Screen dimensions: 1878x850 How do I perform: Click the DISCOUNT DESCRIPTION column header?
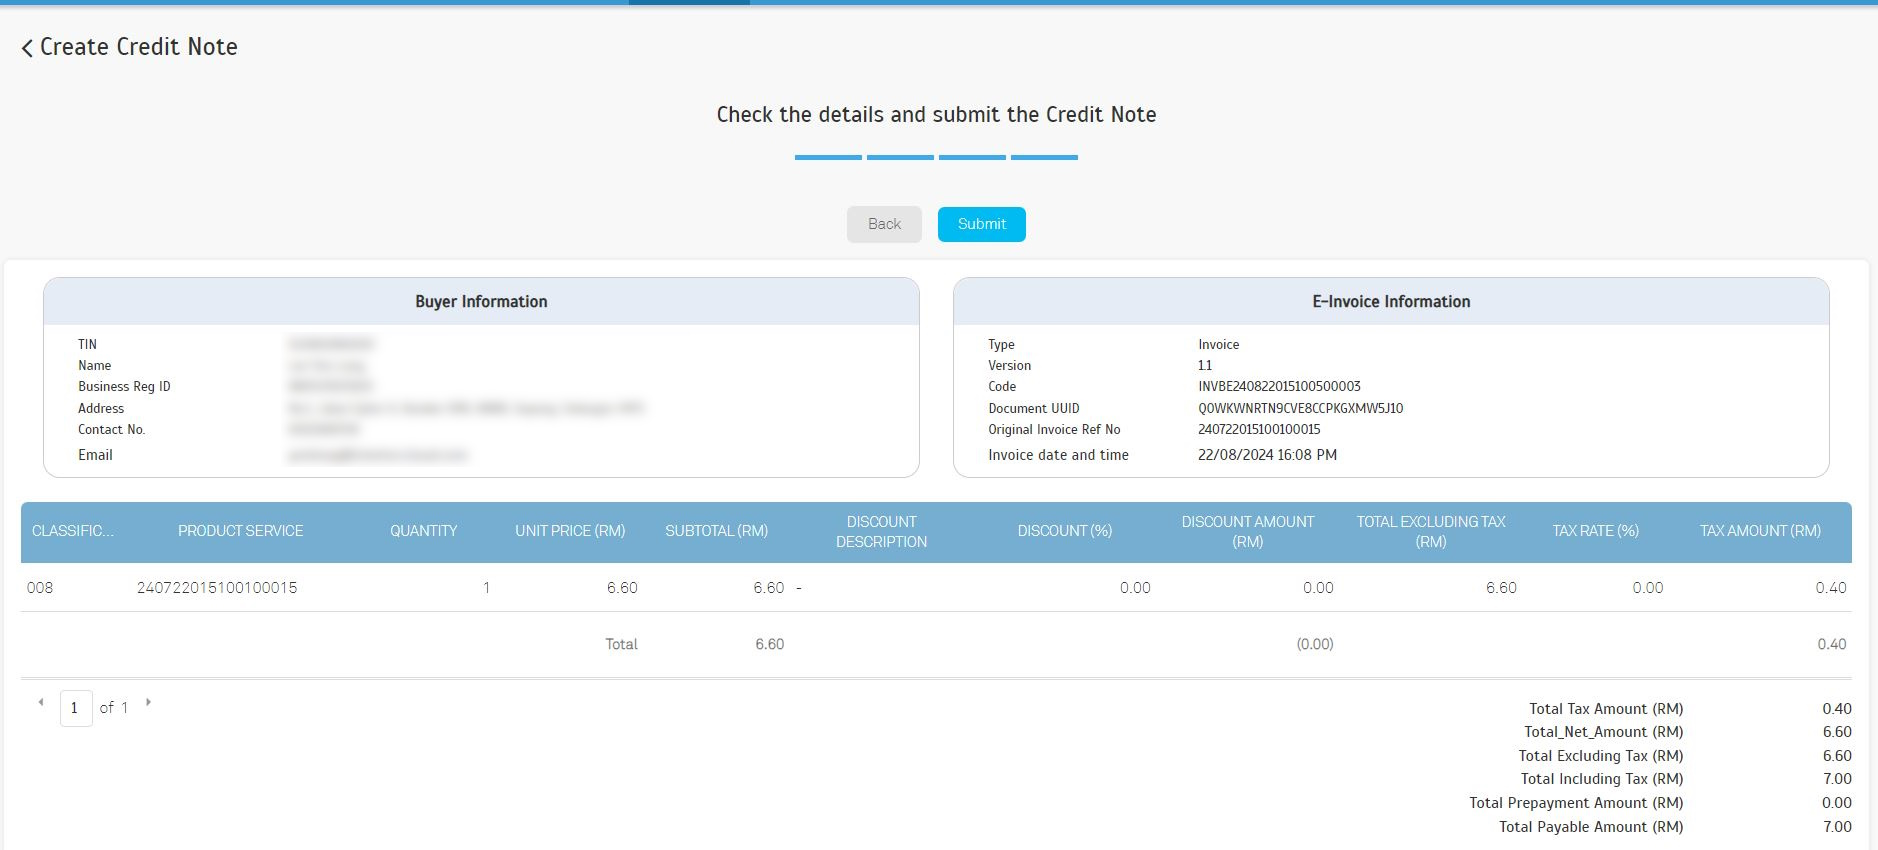pos(881,532)
